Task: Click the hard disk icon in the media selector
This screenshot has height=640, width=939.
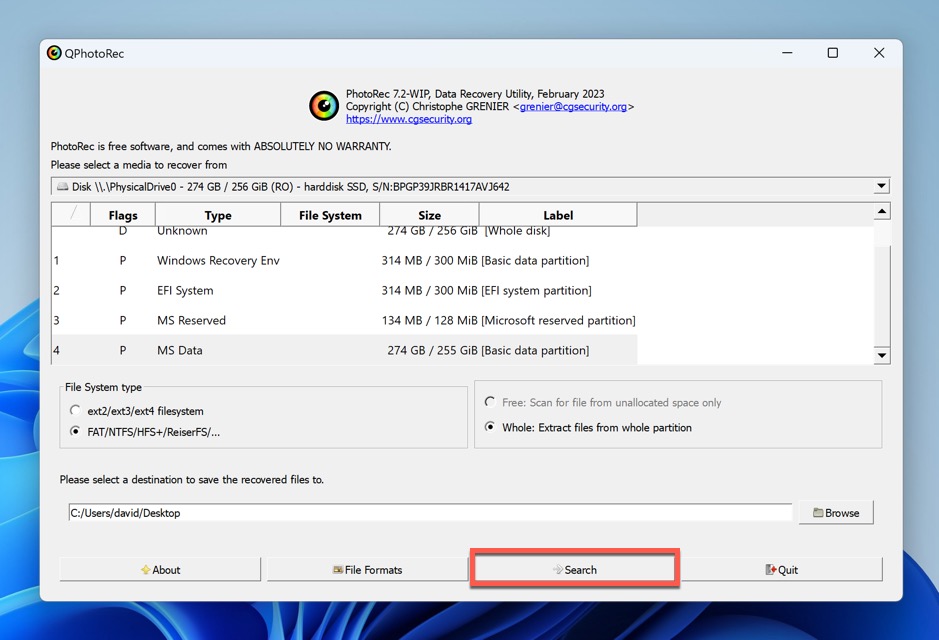Action: point(65,185)
